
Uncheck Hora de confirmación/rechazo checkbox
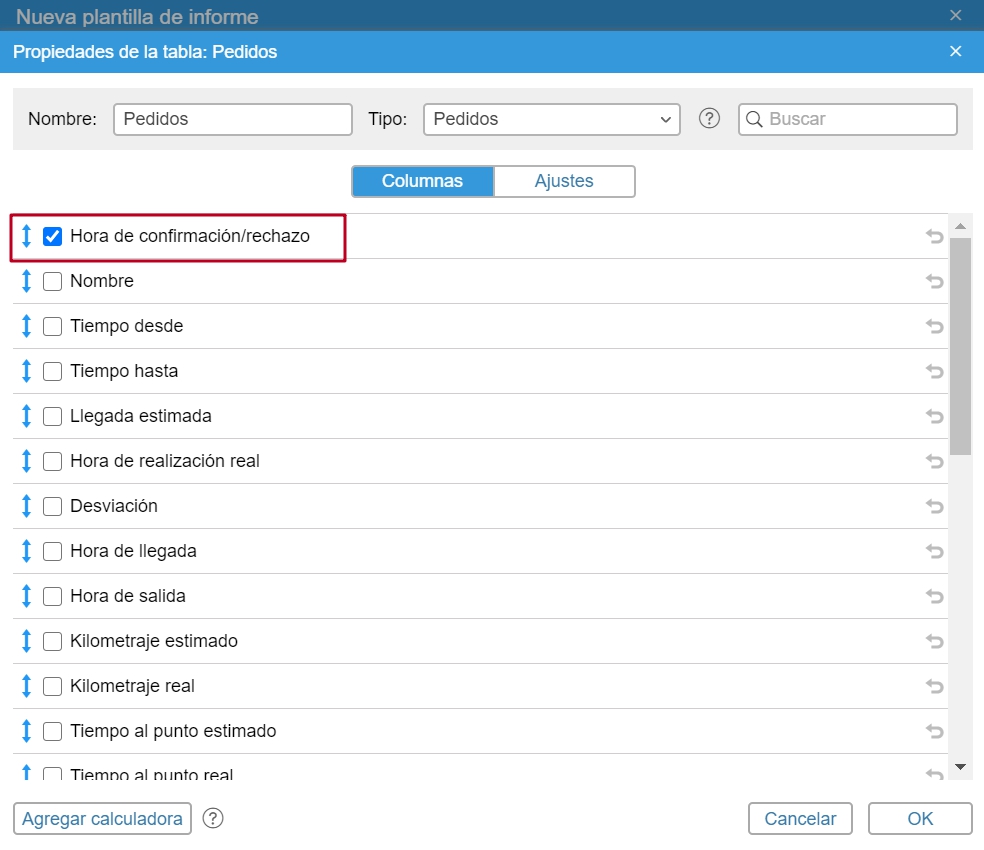coord(53,237)
